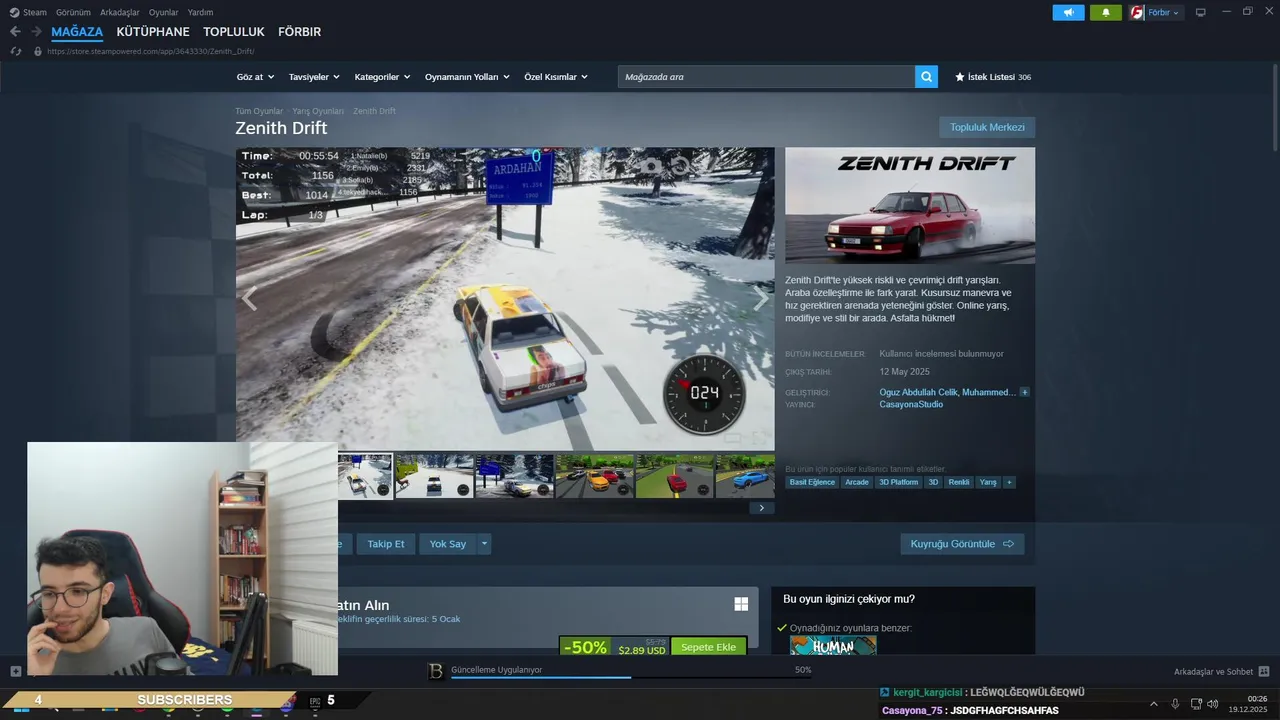Screen dimensions: 1280x720
Task: Go back with the back arrow
Action: 15,32
